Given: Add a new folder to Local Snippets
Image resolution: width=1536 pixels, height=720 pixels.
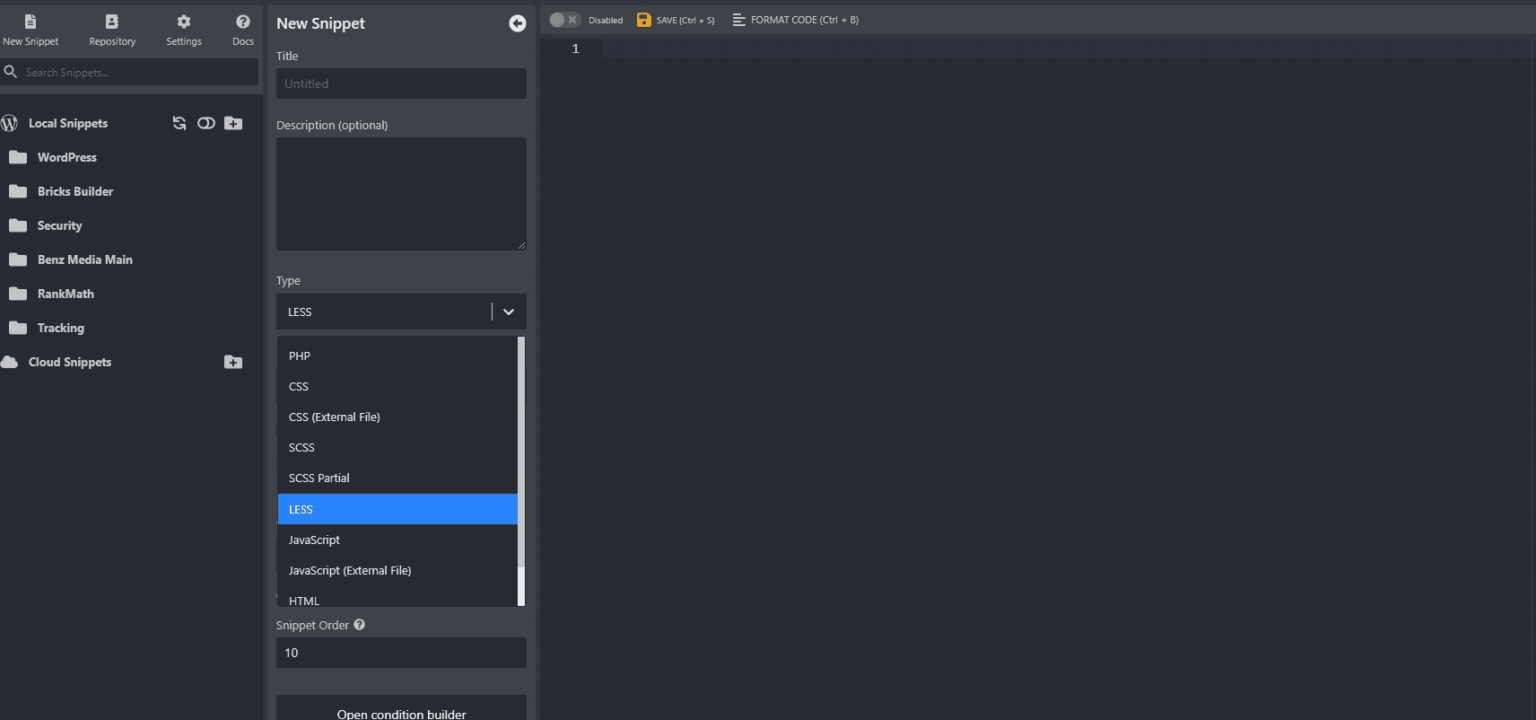Looking at the screenshot, I should tap(232, 122).
